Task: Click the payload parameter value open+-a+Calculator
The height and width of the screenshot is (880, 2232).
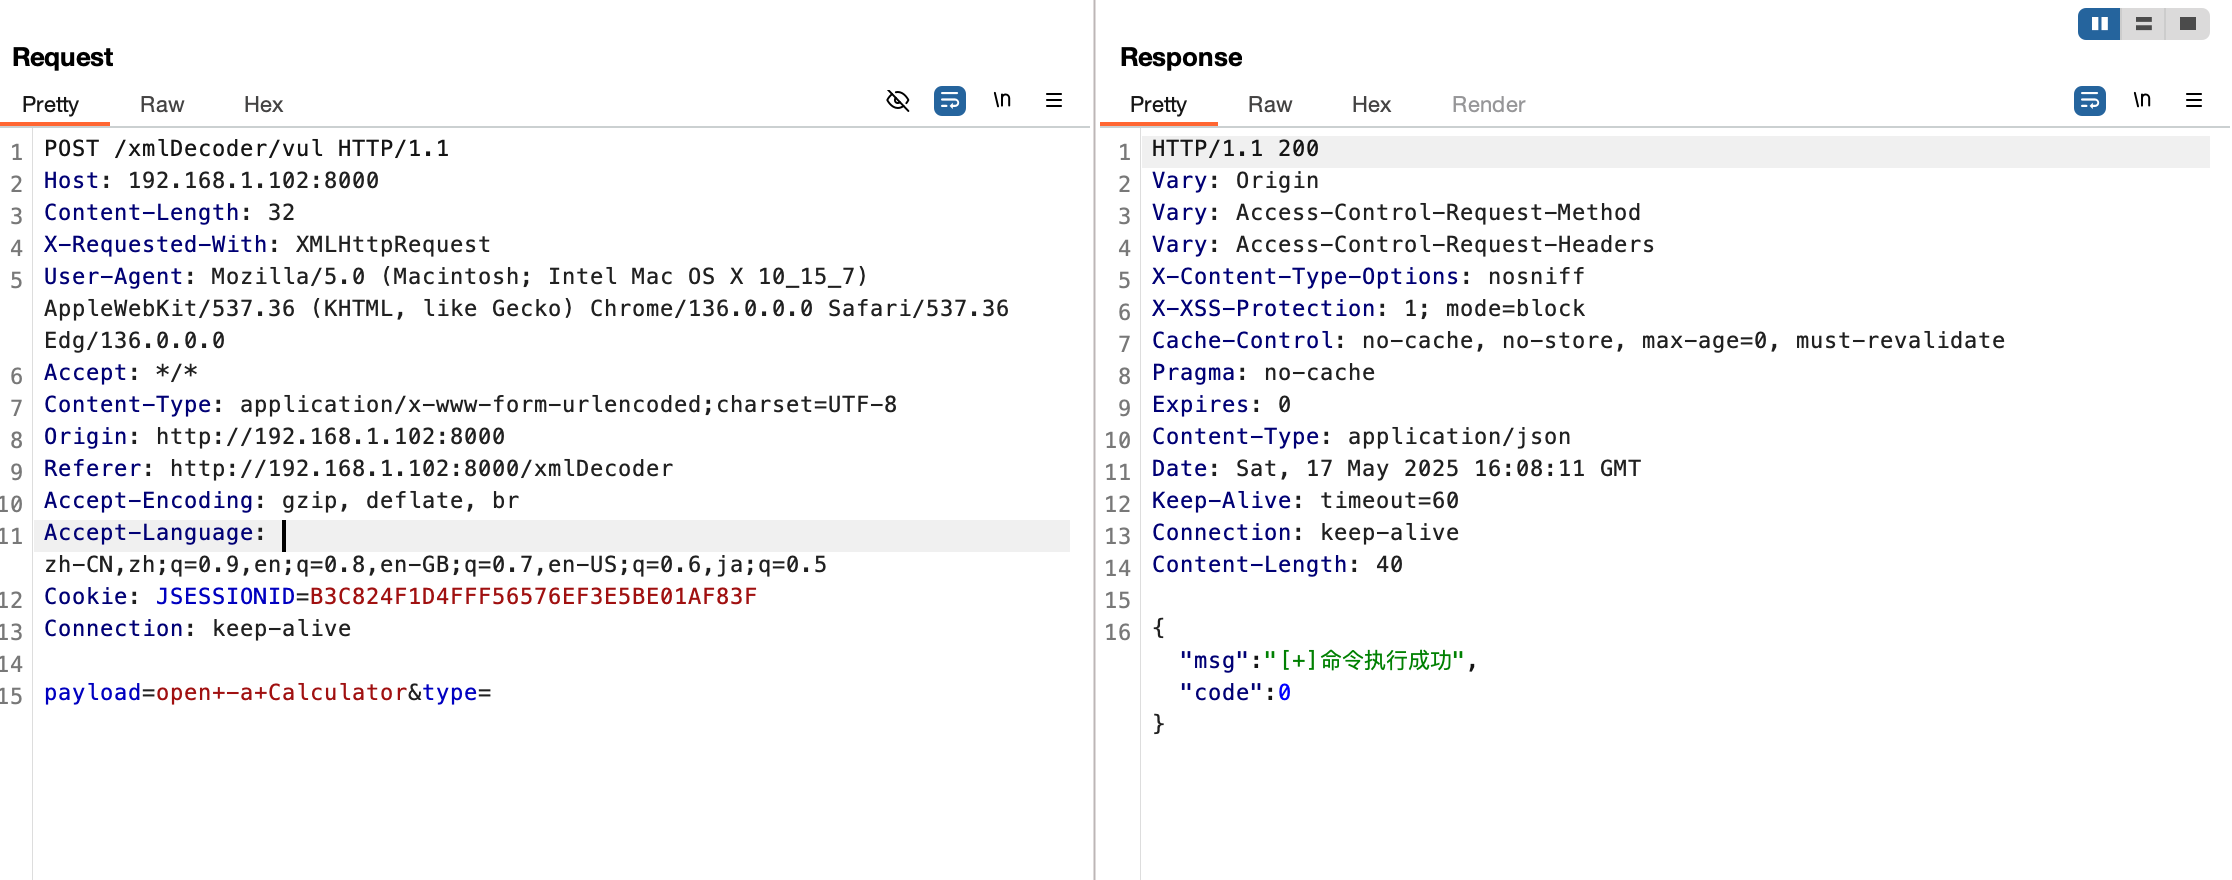Action: coord(281,693)
